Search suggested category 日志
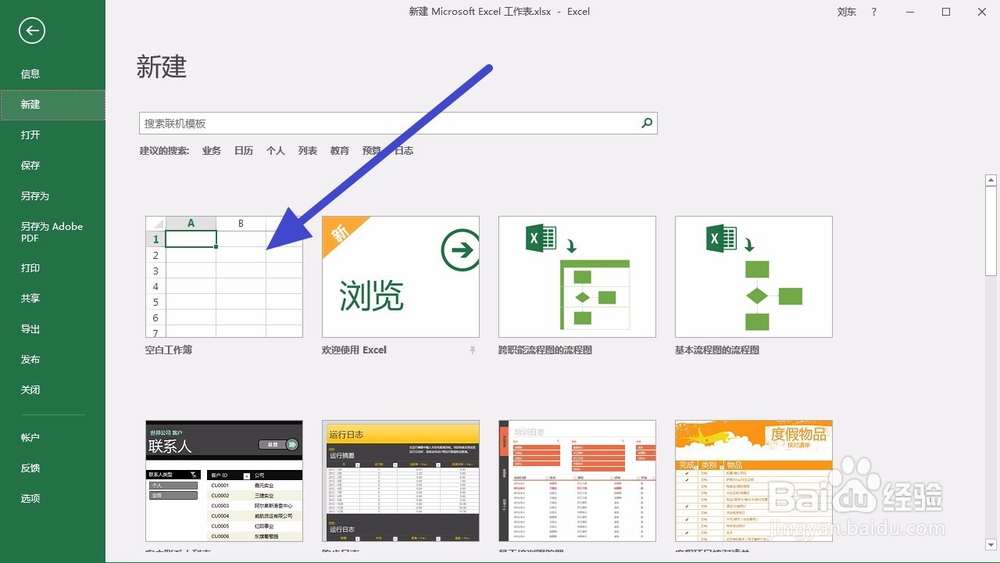Image resolution: width=1000 pixels, height=563 pixels. pos(404,150)
